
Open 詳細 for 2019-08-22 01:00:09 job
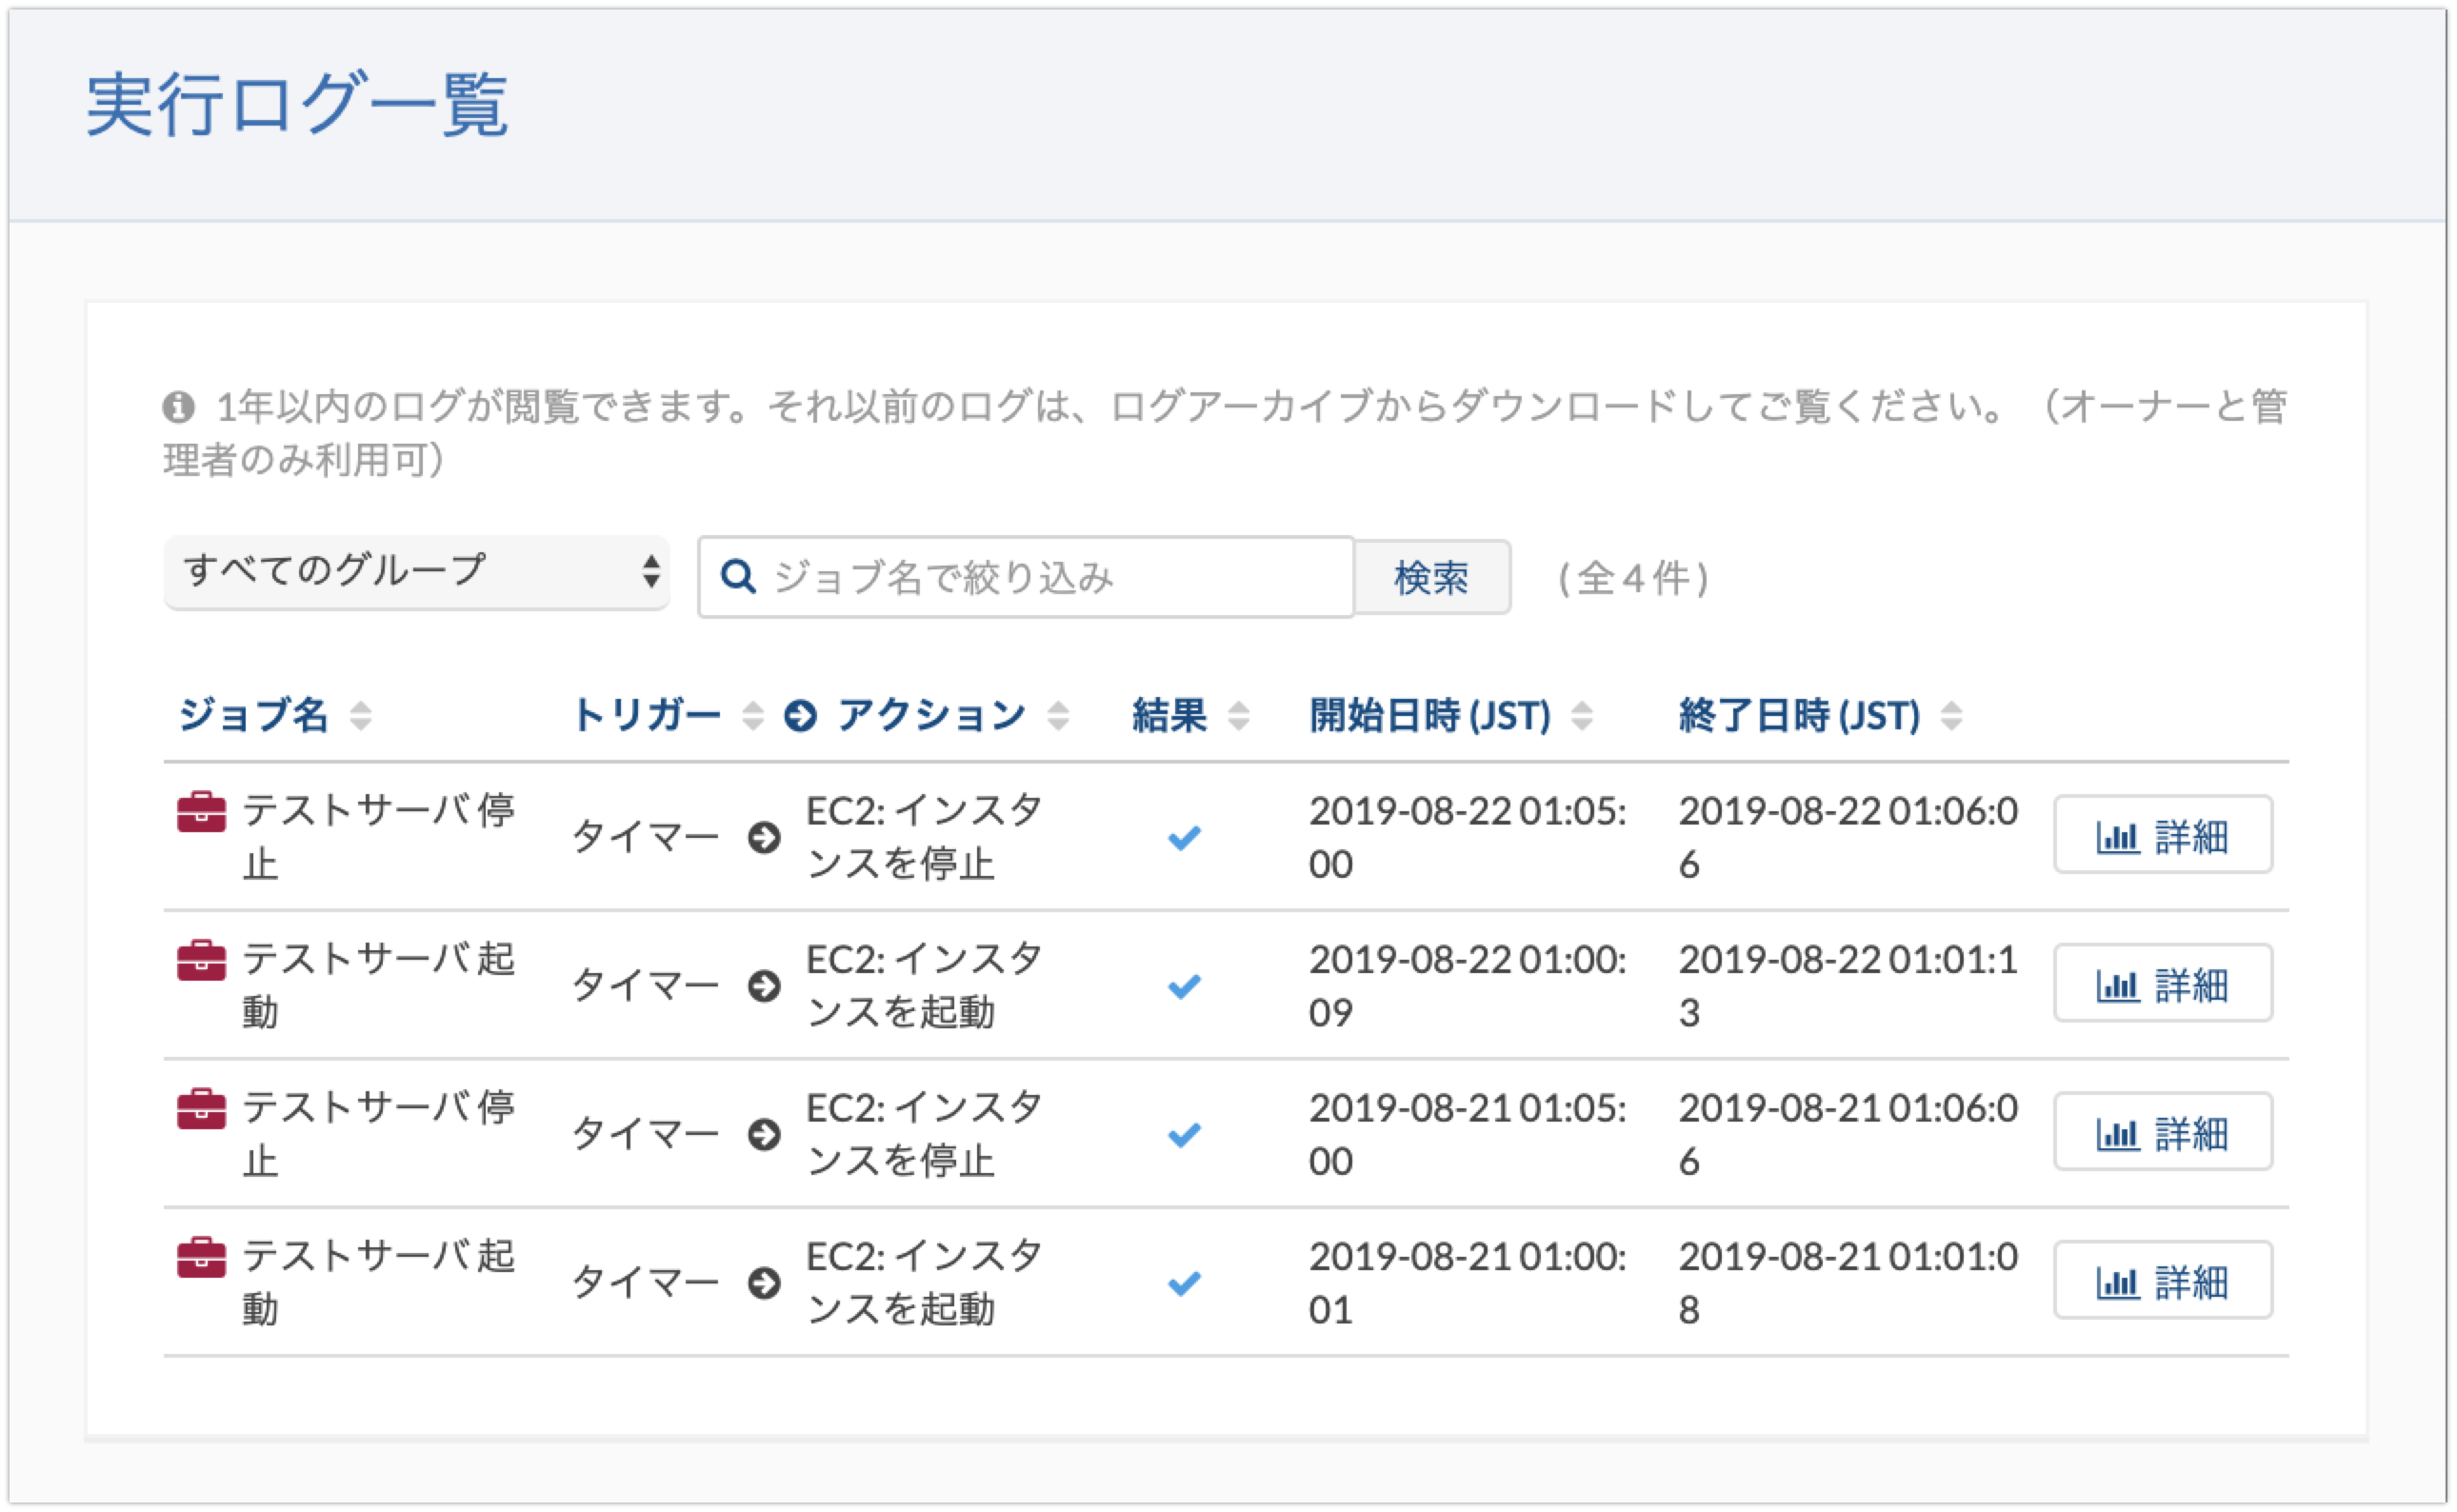(2162, 983)
